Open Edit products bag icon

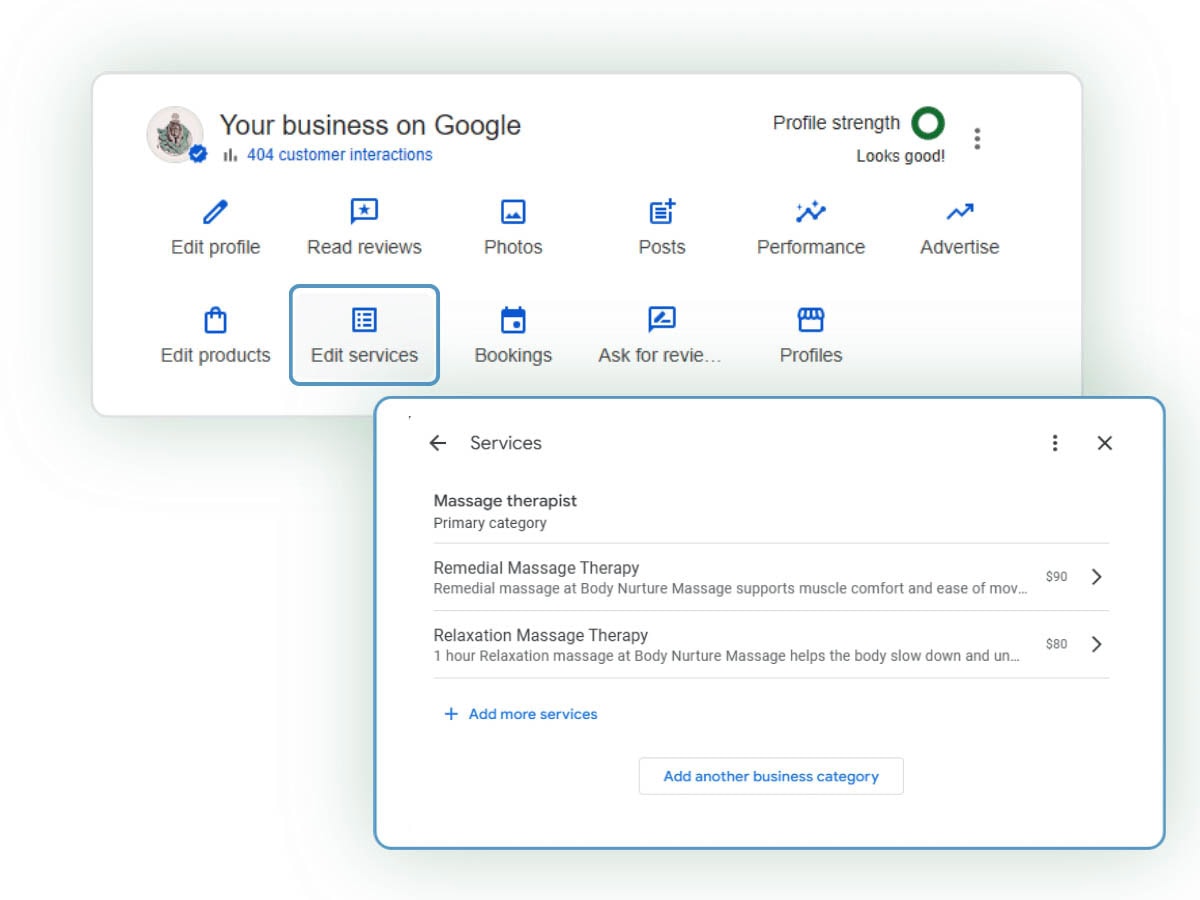pos(215,320)
